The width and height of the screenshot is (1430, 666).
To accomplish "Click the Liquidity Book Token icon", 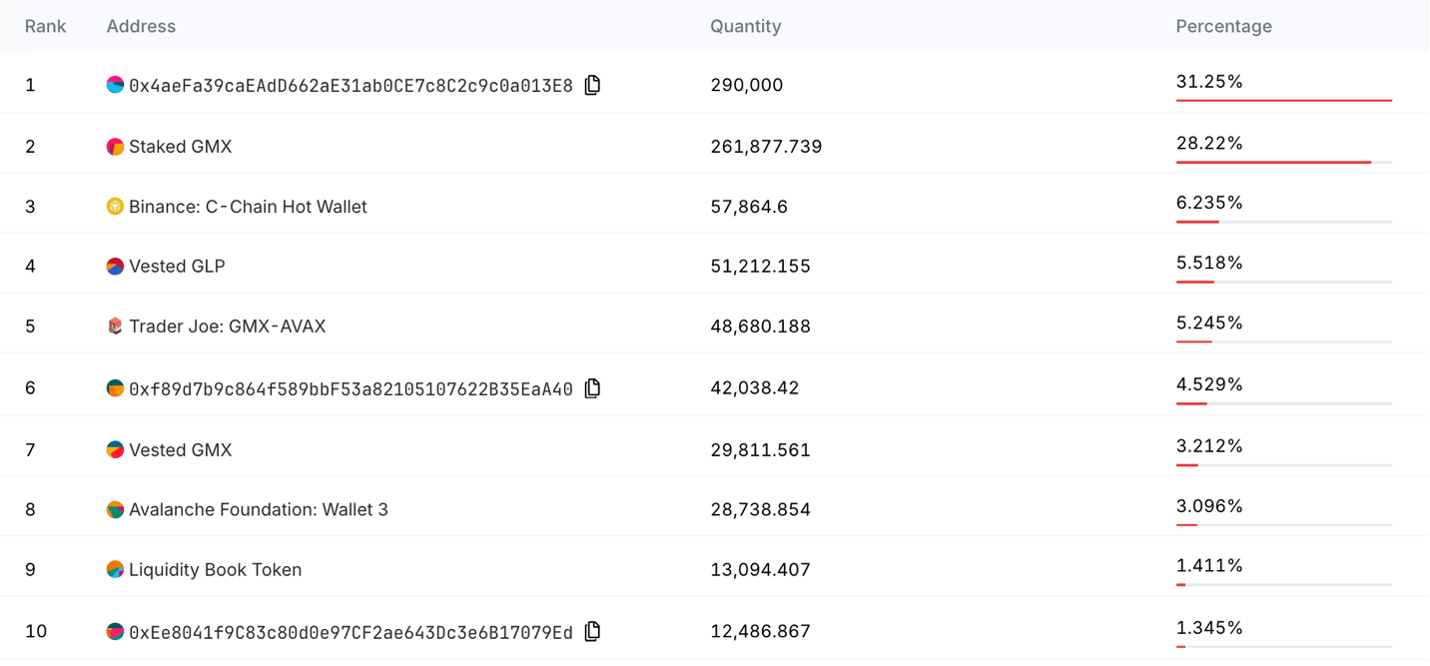I will pyautogui.click(x=115, y=569).
